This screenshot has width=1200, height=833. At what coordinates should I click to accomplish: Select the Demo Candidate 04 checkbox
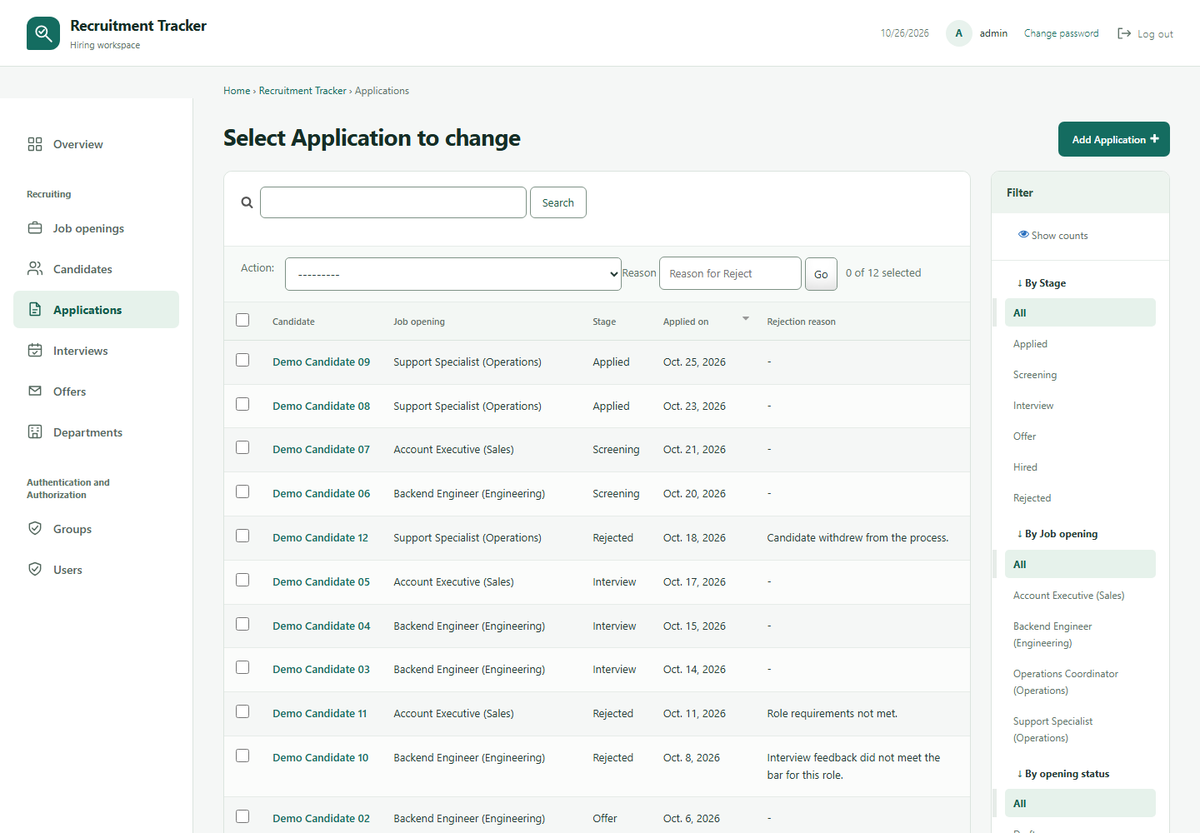242,624
